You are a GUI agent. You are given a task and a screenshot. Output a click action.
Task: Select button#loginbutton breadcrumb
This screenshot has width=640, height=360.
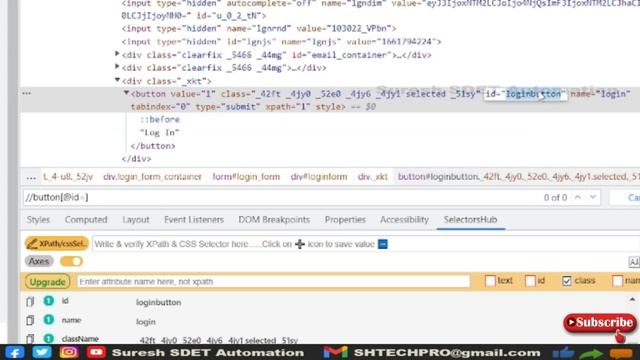pos(518,177)
